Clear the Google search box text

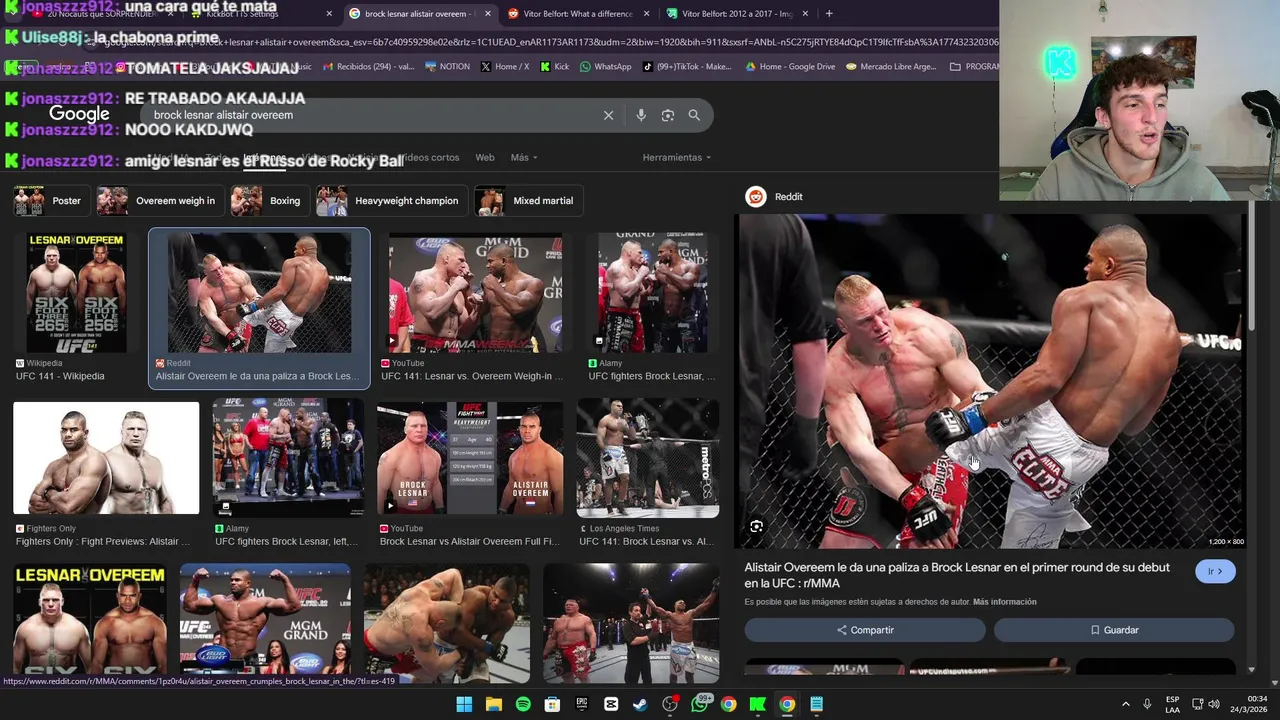click(x=608, y=115)
